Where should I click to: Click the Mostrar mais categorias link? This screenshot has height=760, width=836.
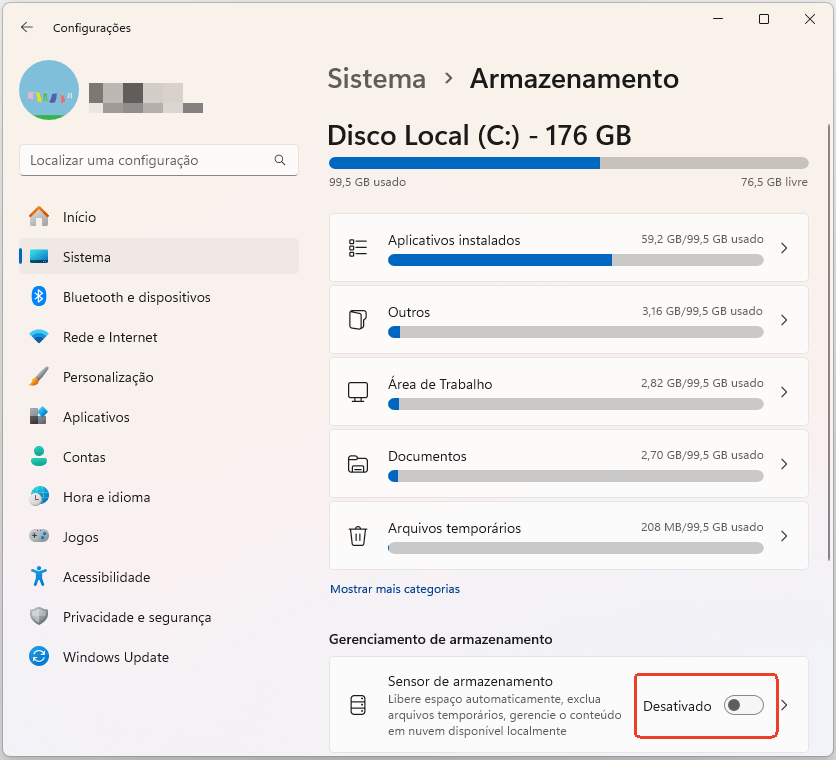pyautogui.click(x=395, y=589)
